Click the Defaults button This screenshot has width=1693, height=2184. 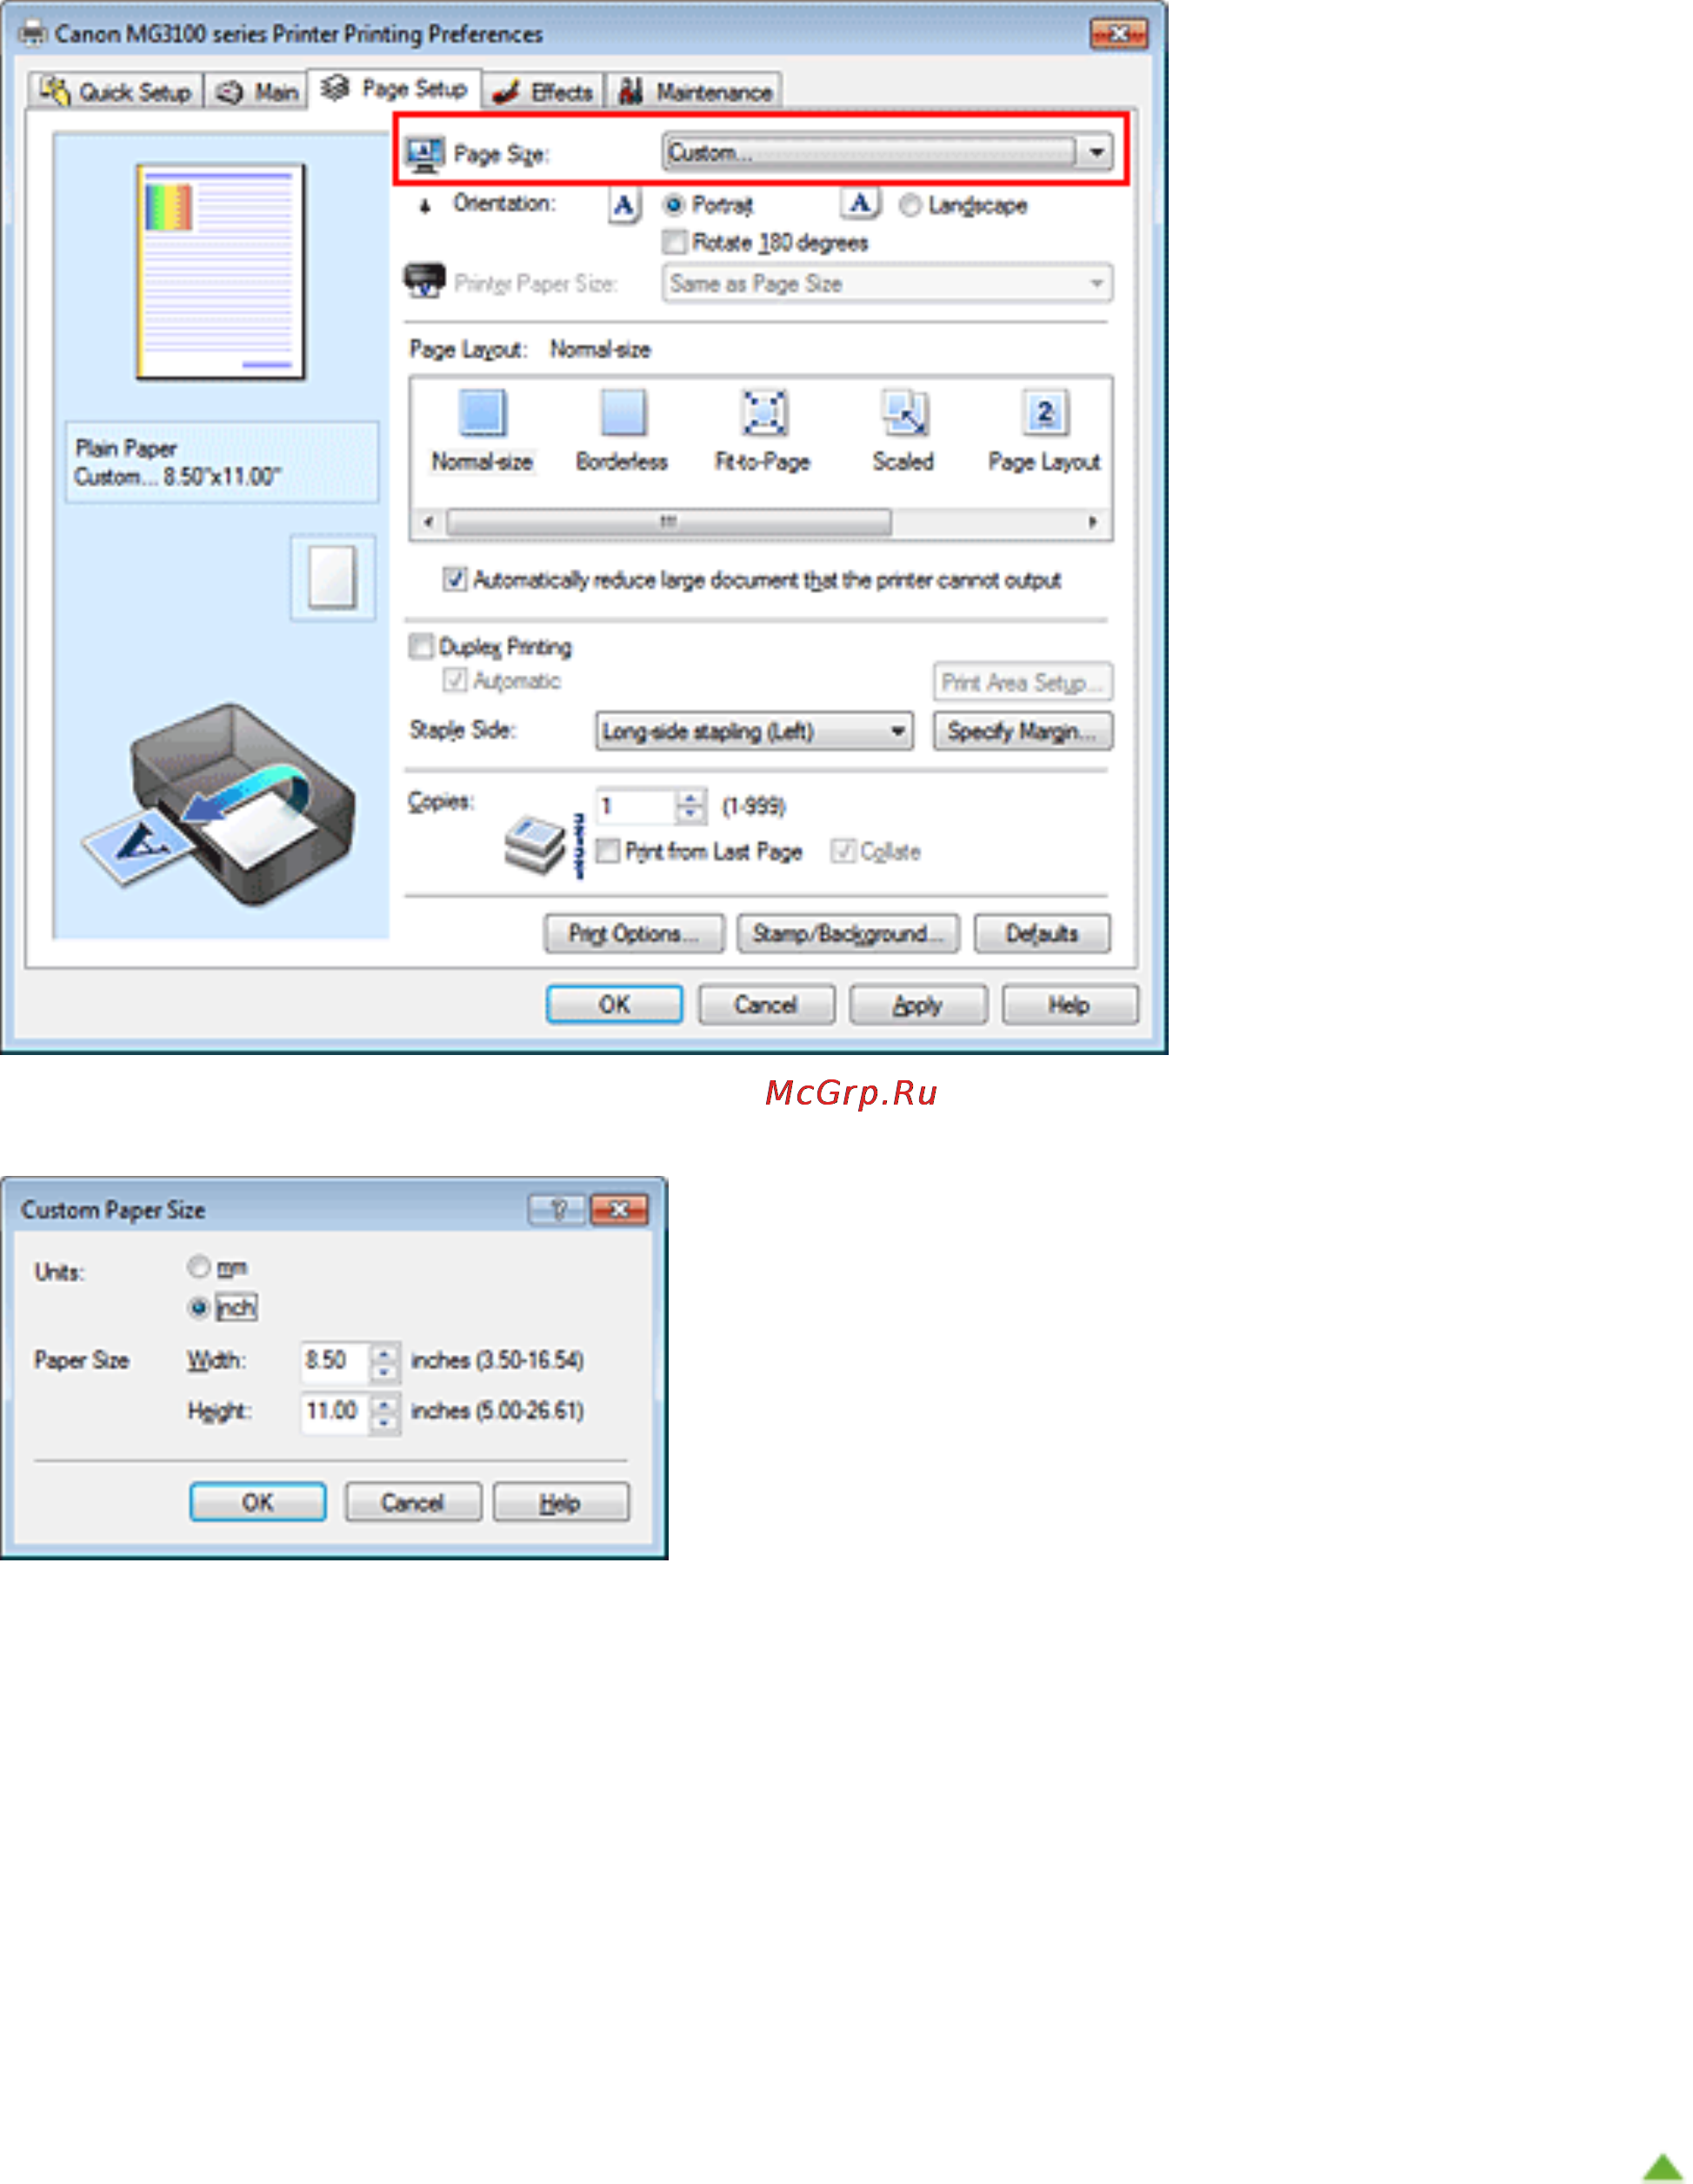coord(1042,934)
